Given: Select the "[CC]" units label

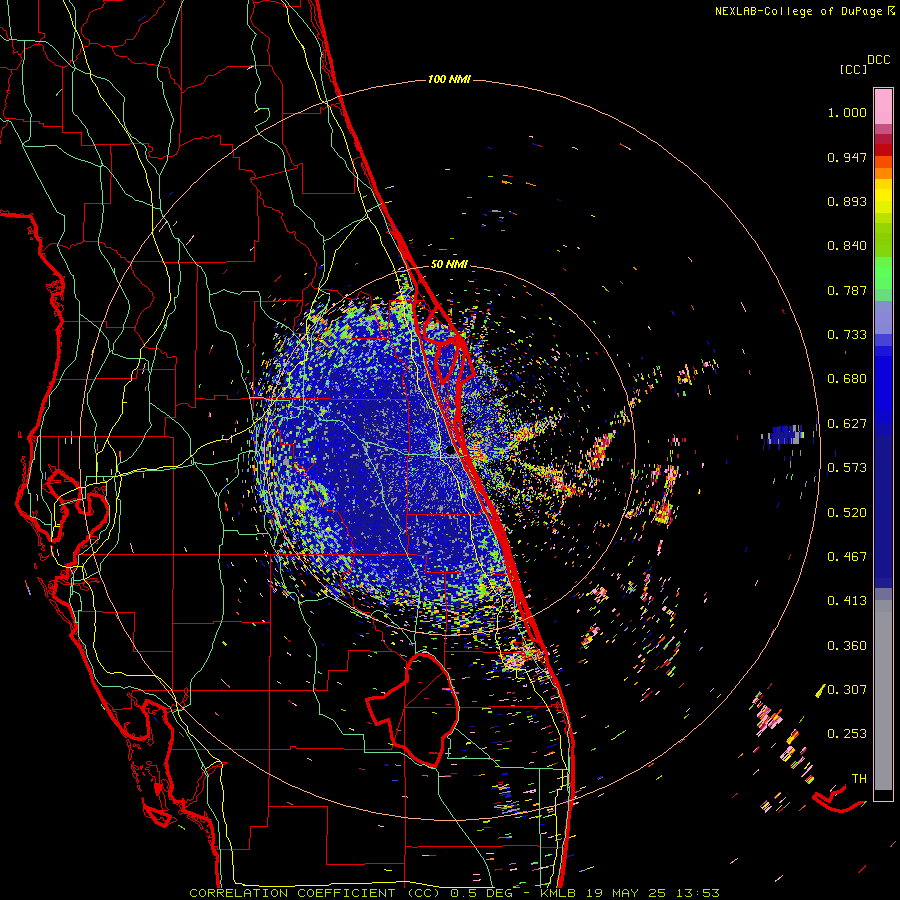Looking at the screenshot, I should click(854, 69).
